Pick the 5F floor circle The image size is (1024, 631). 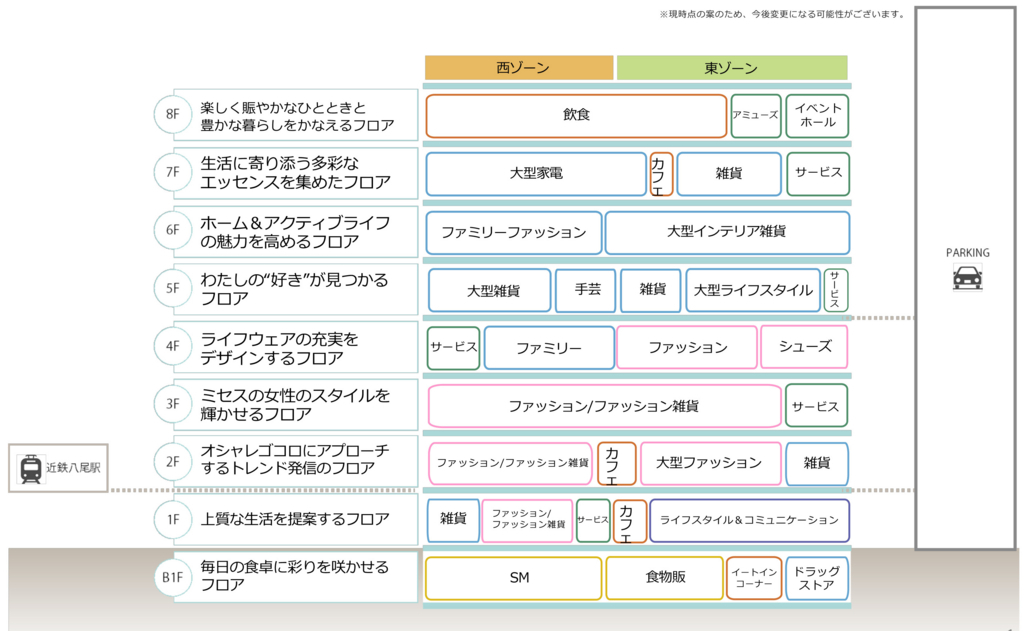coord(172,288)
